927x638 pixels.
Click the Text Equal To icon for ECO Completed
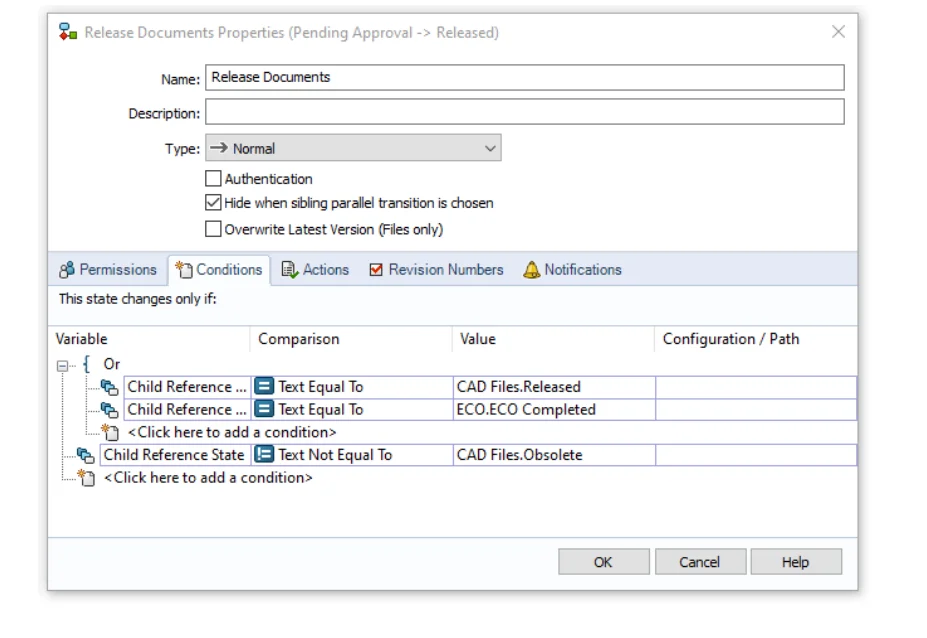(x=265, y=409)
